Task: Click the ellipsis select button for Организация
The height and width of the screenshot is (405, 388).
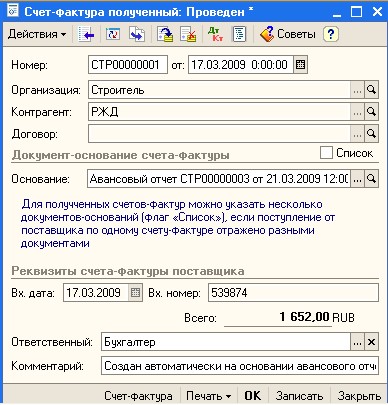Action: pyautogui.click(x=357, y=90)
